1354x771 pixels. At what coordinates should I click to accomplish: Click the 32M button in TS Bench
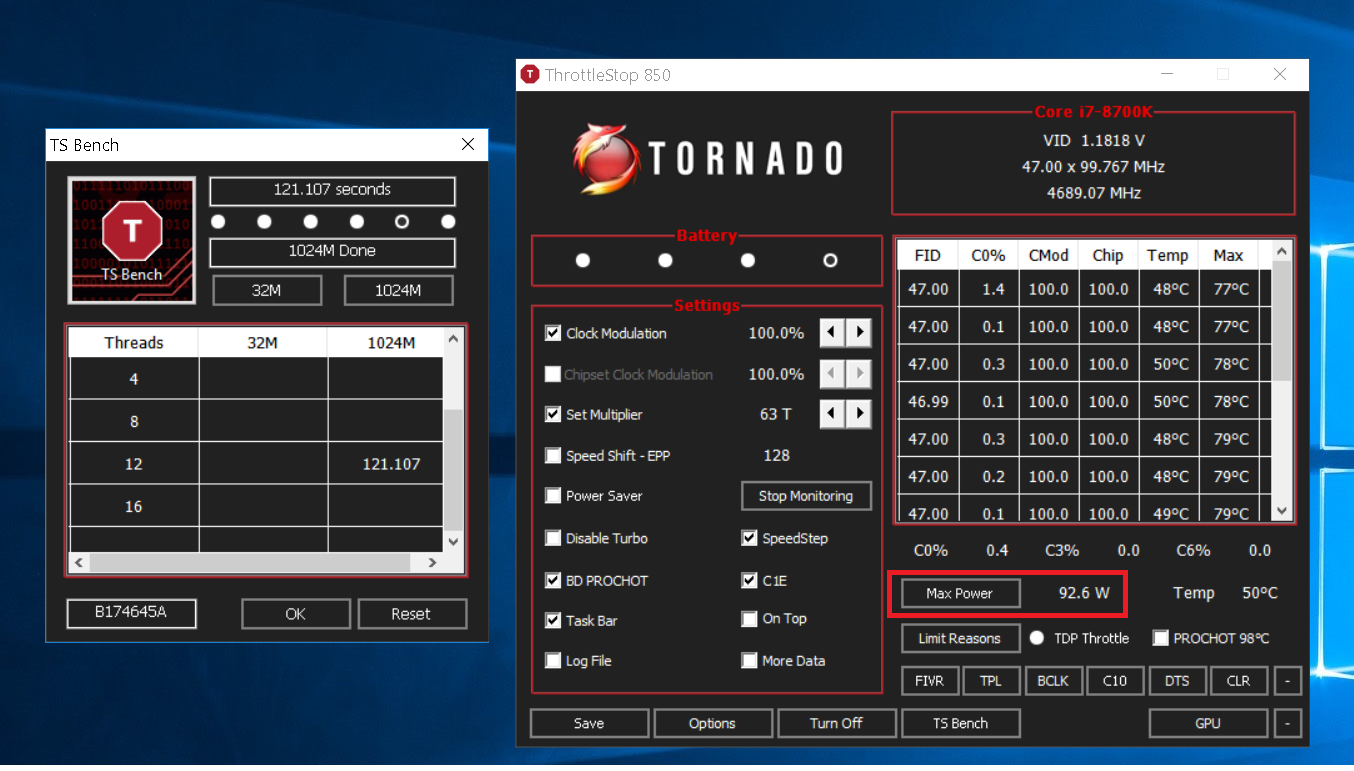[x=267, y=291]
